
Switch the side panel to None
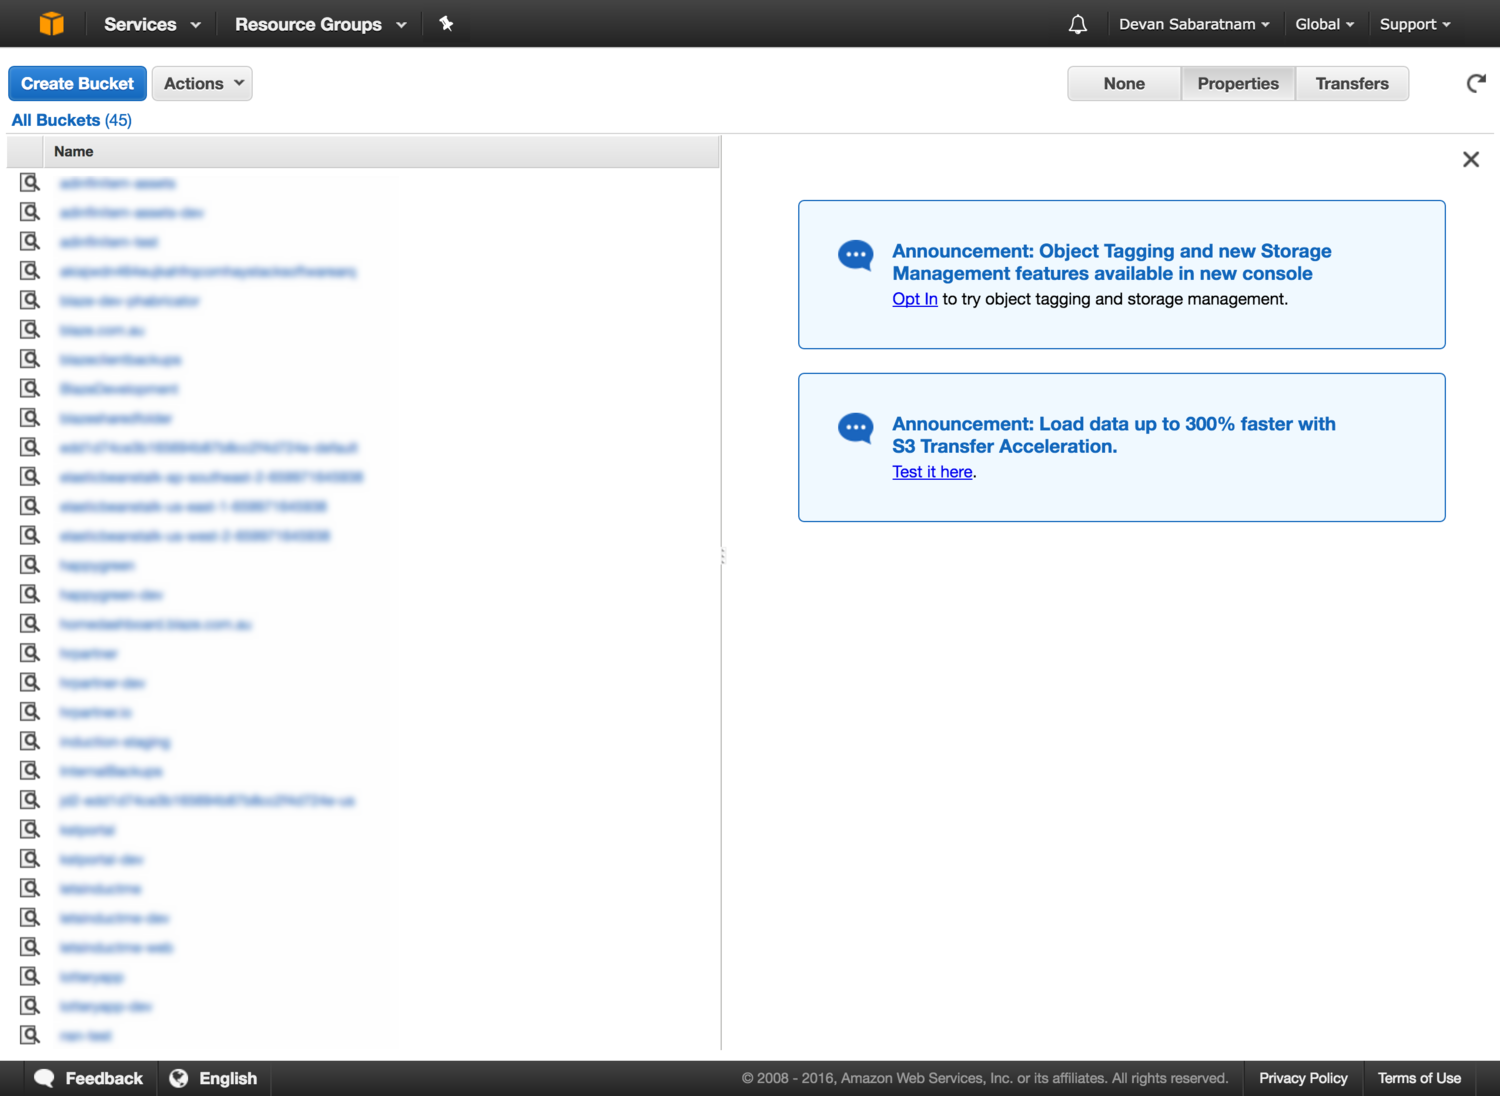pyautogui.click(x=1124, y=83)
